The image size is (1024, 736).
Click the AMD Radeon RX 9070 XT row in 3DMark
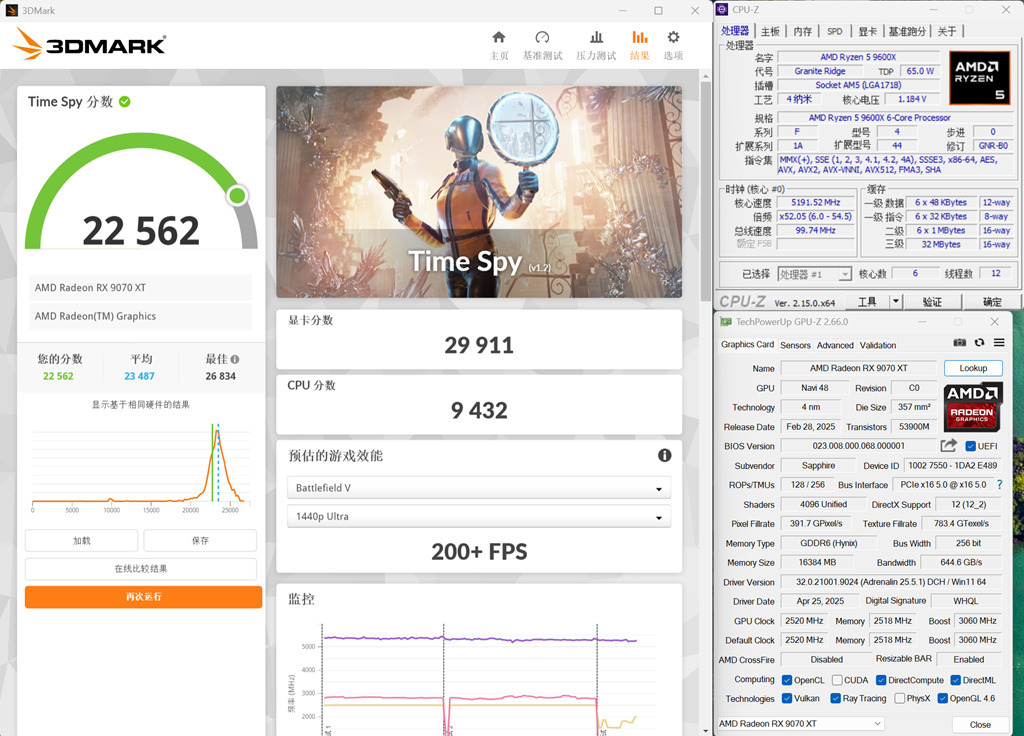(140, 287)
